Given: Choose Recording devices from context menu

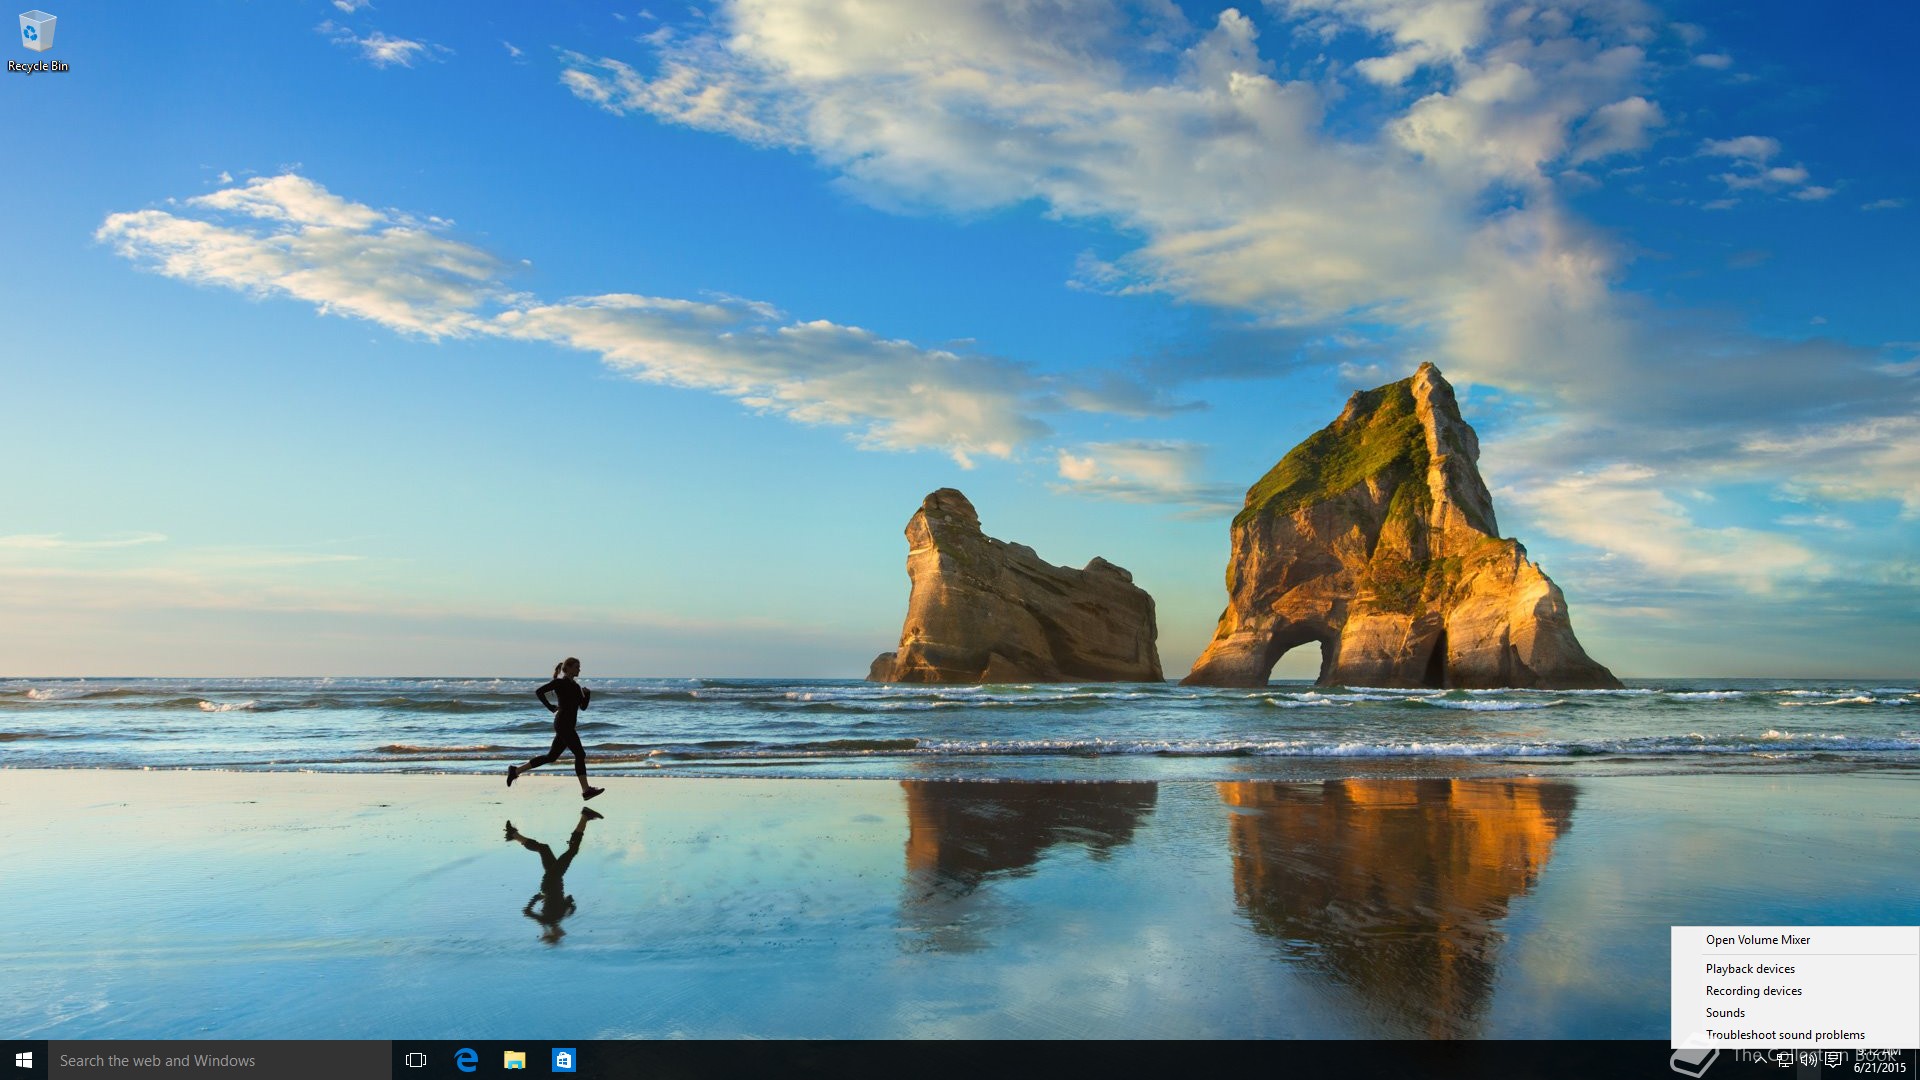Looking at the screenshot, I should tap(1753, 991).
